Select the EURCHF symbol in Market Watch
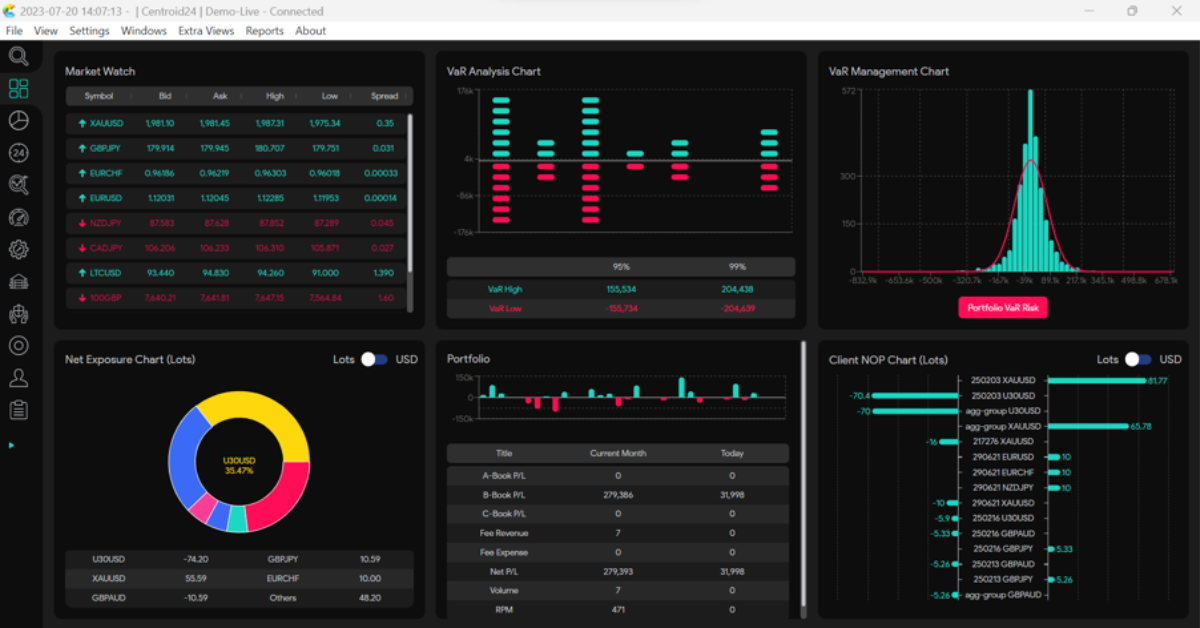Screen dimensions: 1200x628 (106, 173)
